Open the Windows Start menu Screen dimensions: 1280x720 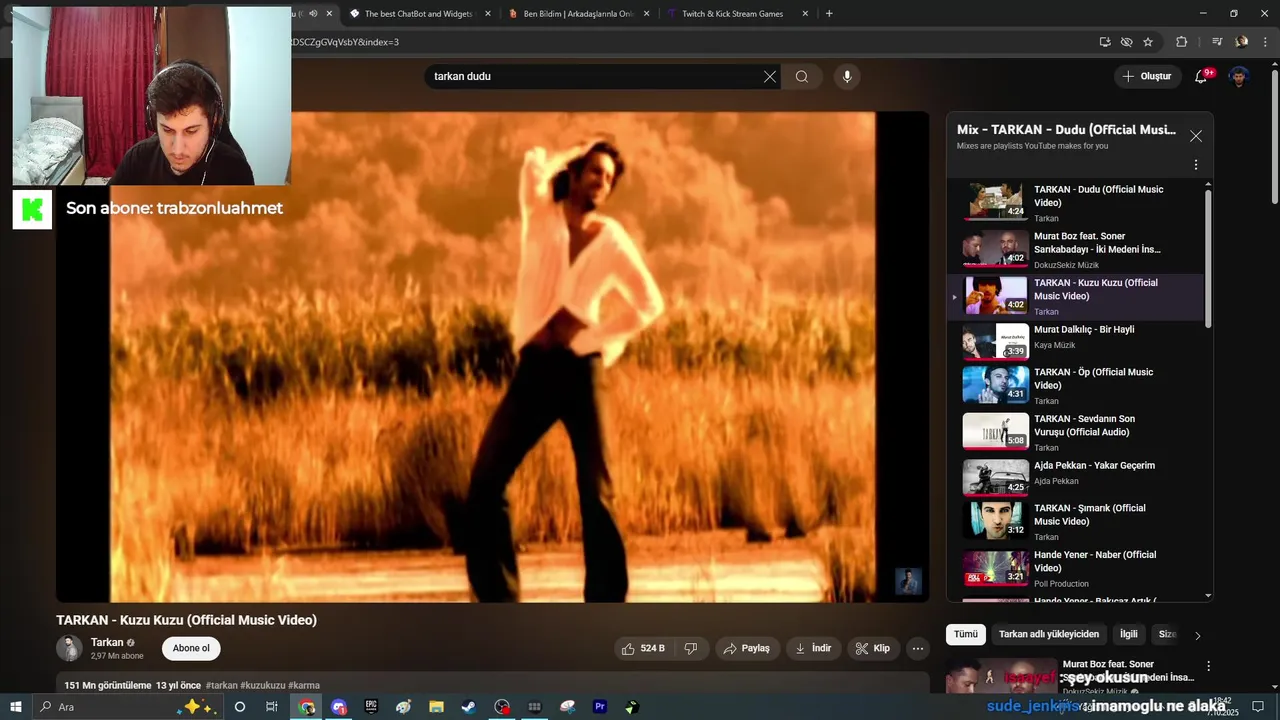(16, 707)
